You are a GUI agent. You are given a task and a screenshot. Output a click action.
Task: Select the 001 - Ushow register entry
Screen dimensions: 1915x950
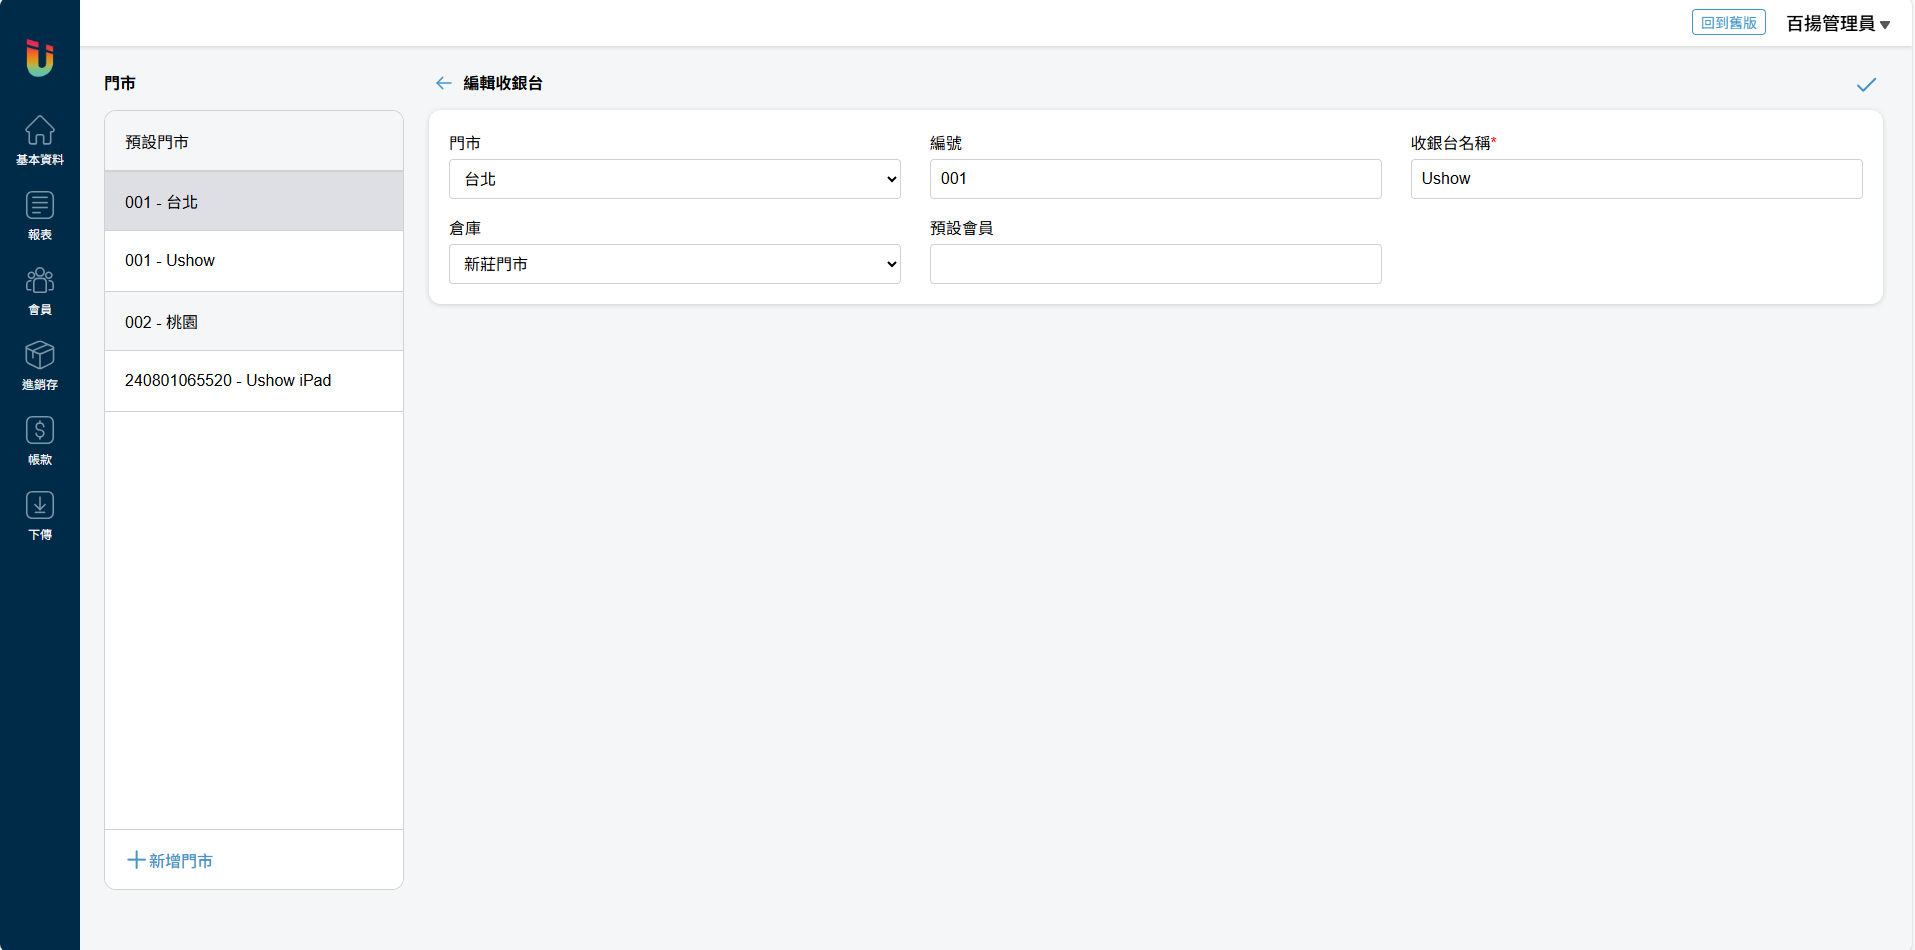pos(254,261)
